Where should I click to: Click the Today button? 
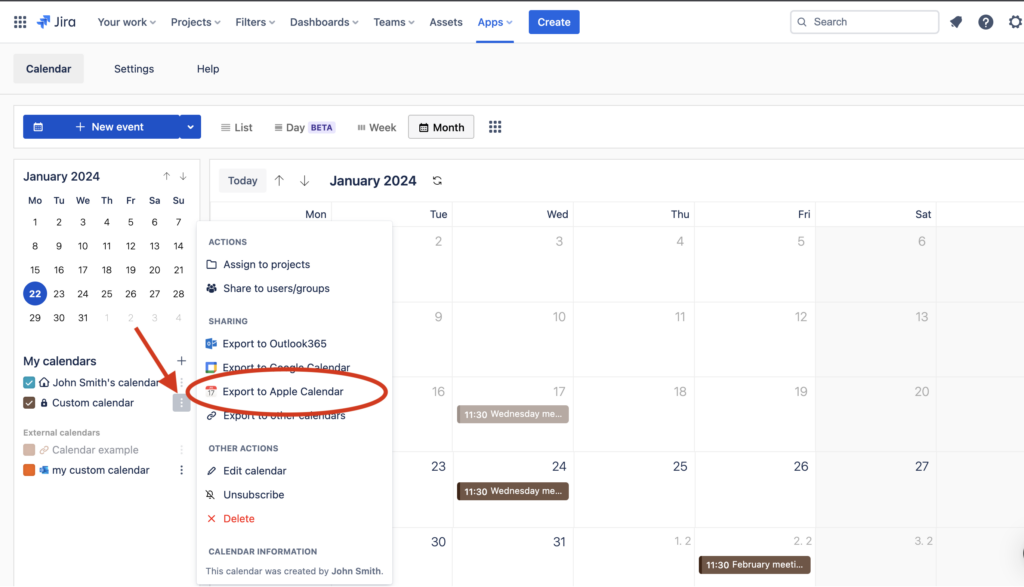tap(243, 181)
